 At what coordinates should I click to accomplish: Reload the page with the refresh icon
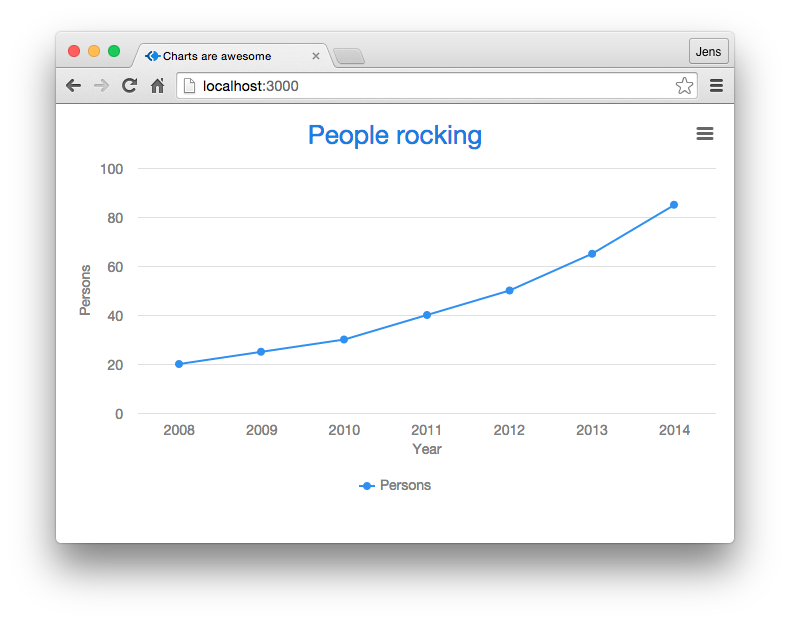(x=129, y=86)
